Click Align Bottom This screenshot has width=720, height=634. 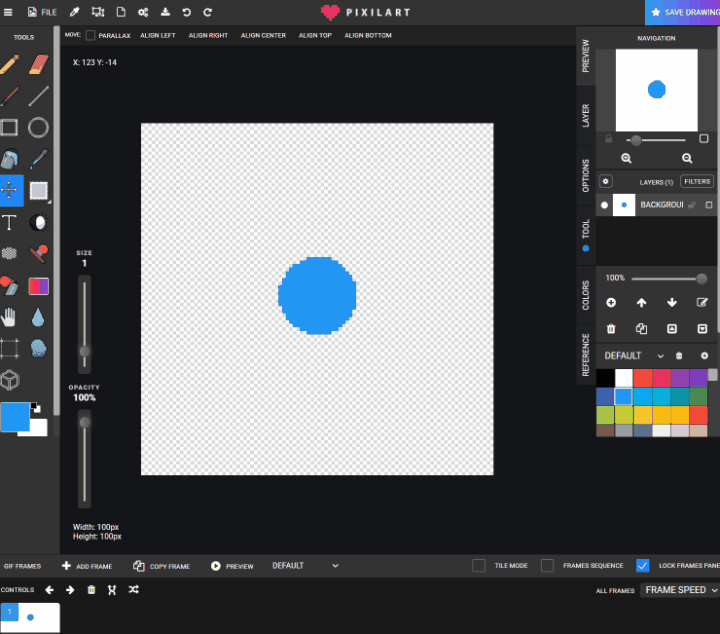(368, 35)
